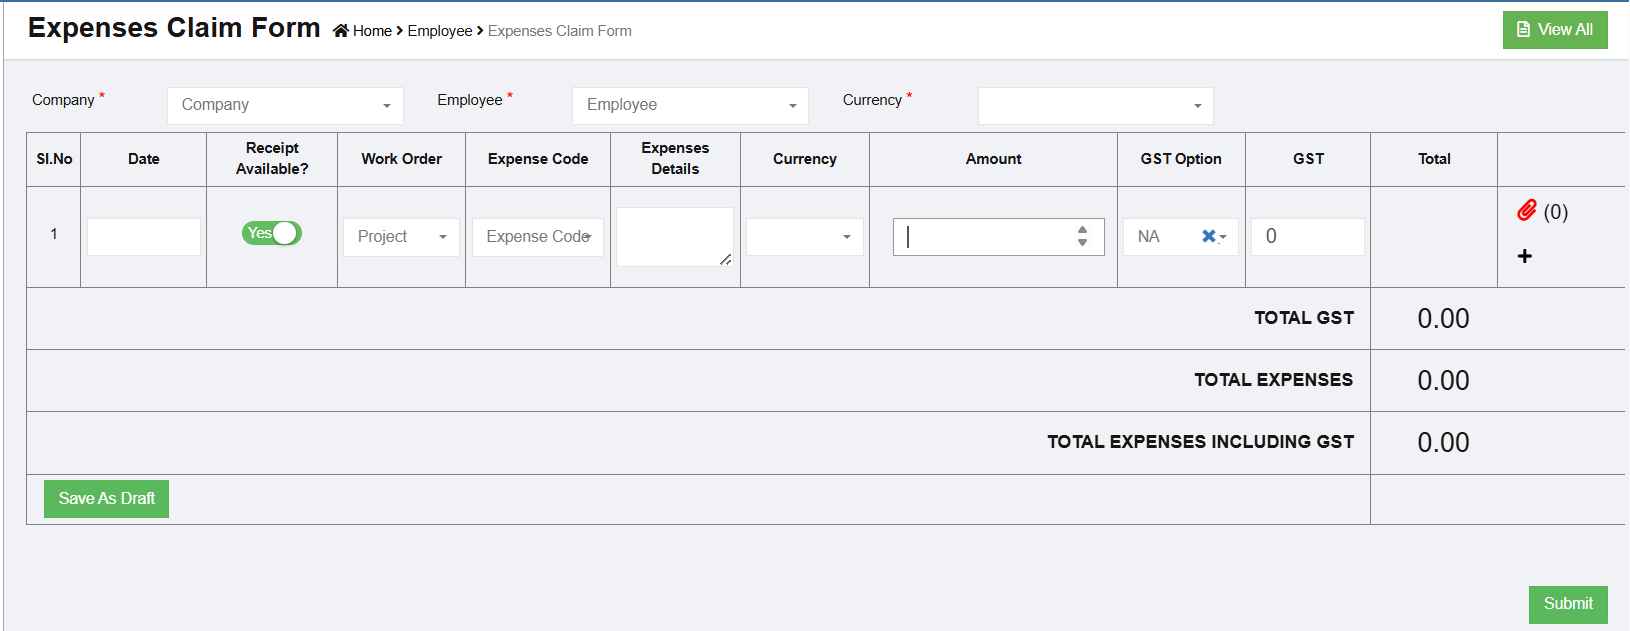The image size is (1630, 631).
Task: Click TOTAL EXPENSES INCLUDING GST label
Action: (1200, 442)
